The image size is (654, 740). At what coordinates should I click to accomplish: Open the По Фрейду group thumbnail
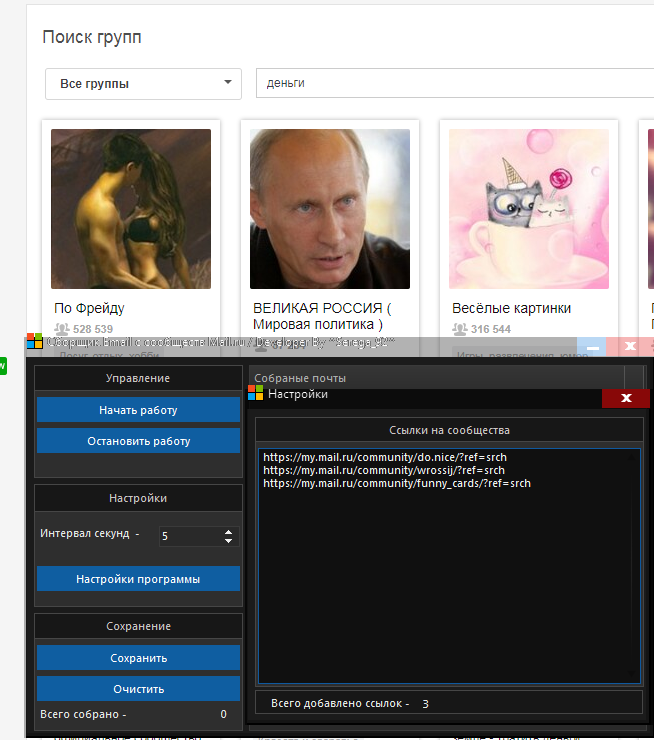click(131, 209)
